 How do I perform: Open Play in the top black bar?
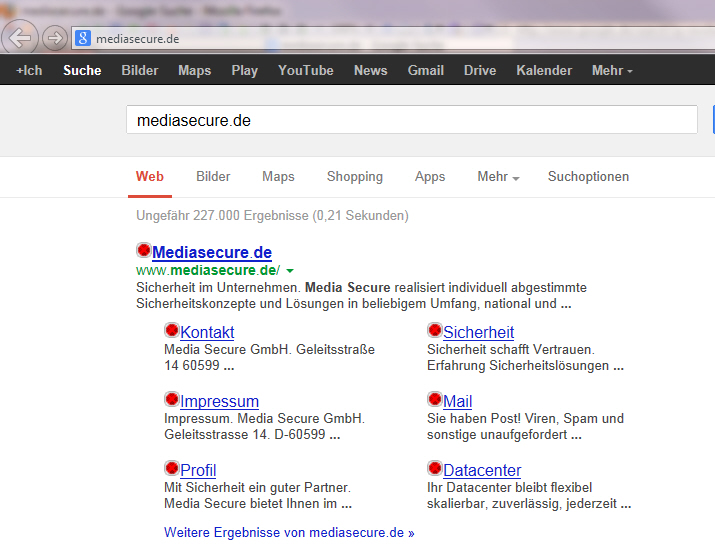[x=244, y=71]
